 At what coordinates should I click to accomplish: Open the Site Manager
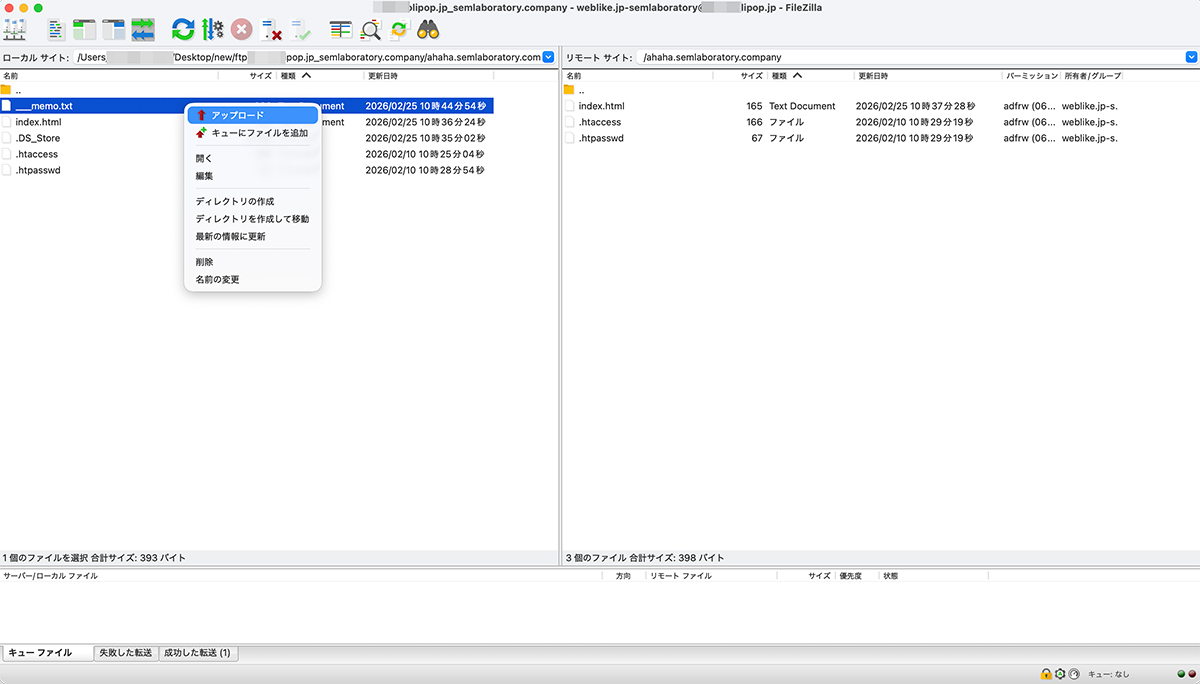[15, 29]
